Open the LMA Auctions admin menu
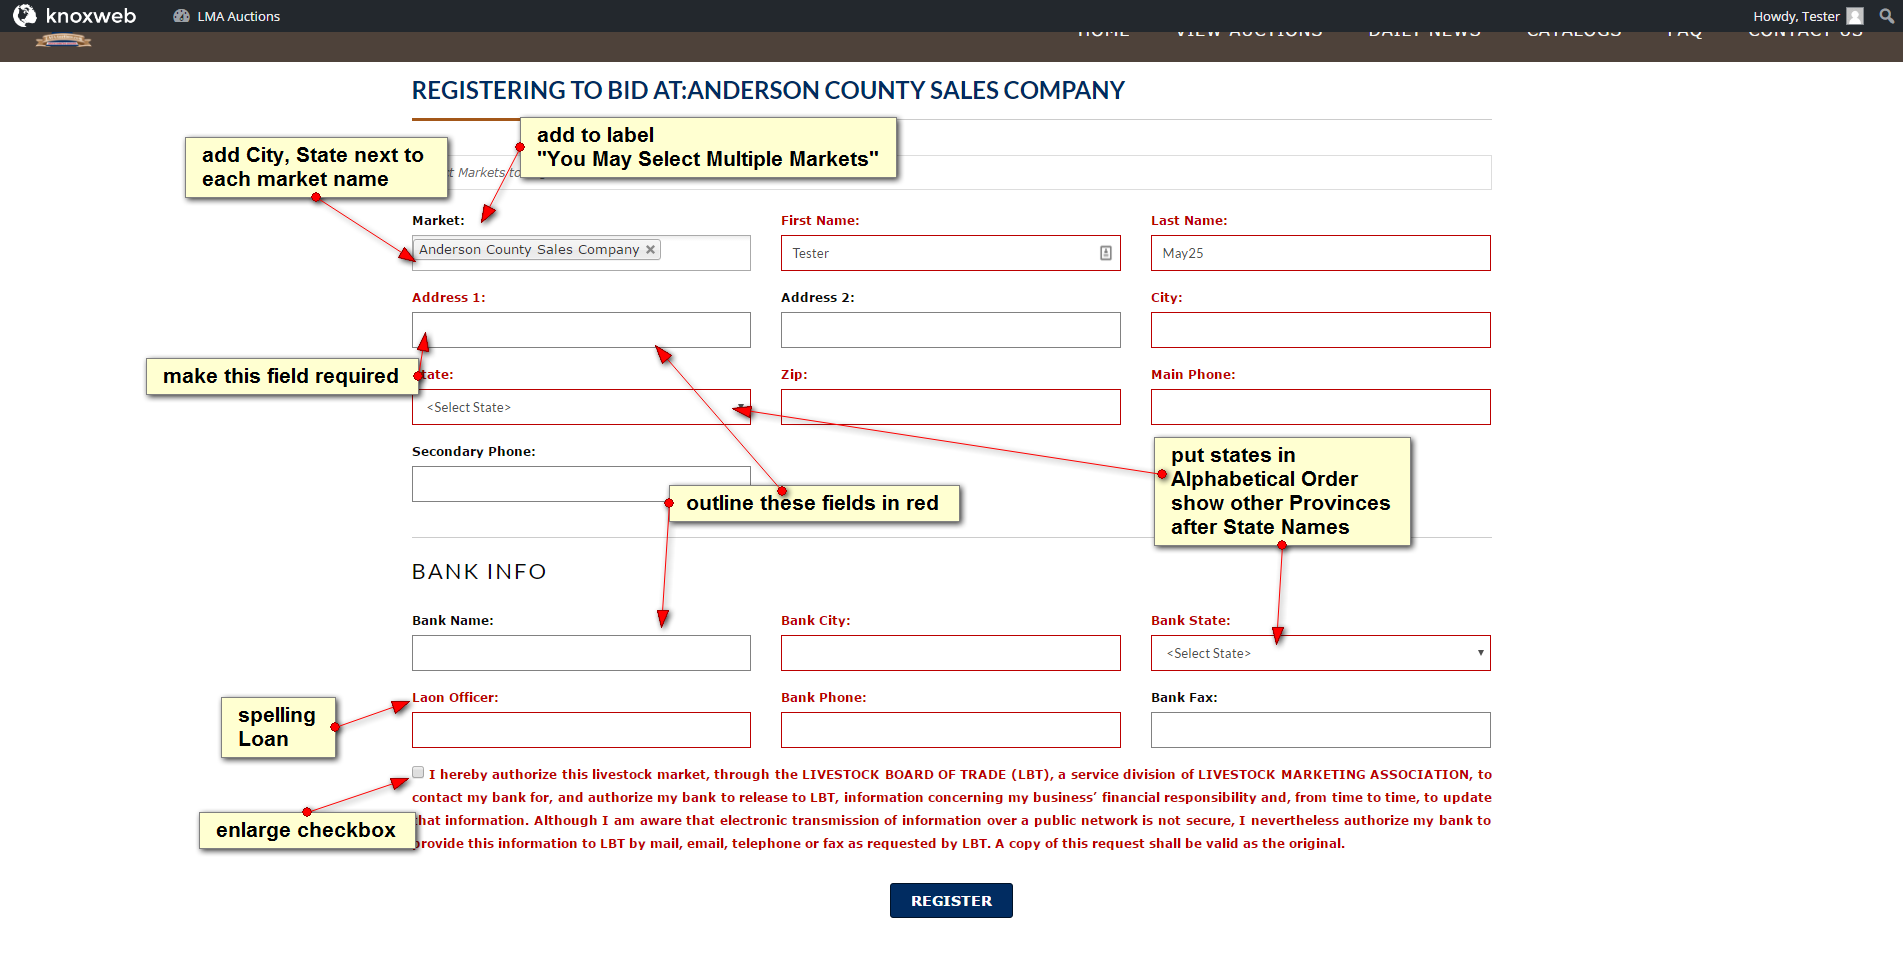 point(227,16)
